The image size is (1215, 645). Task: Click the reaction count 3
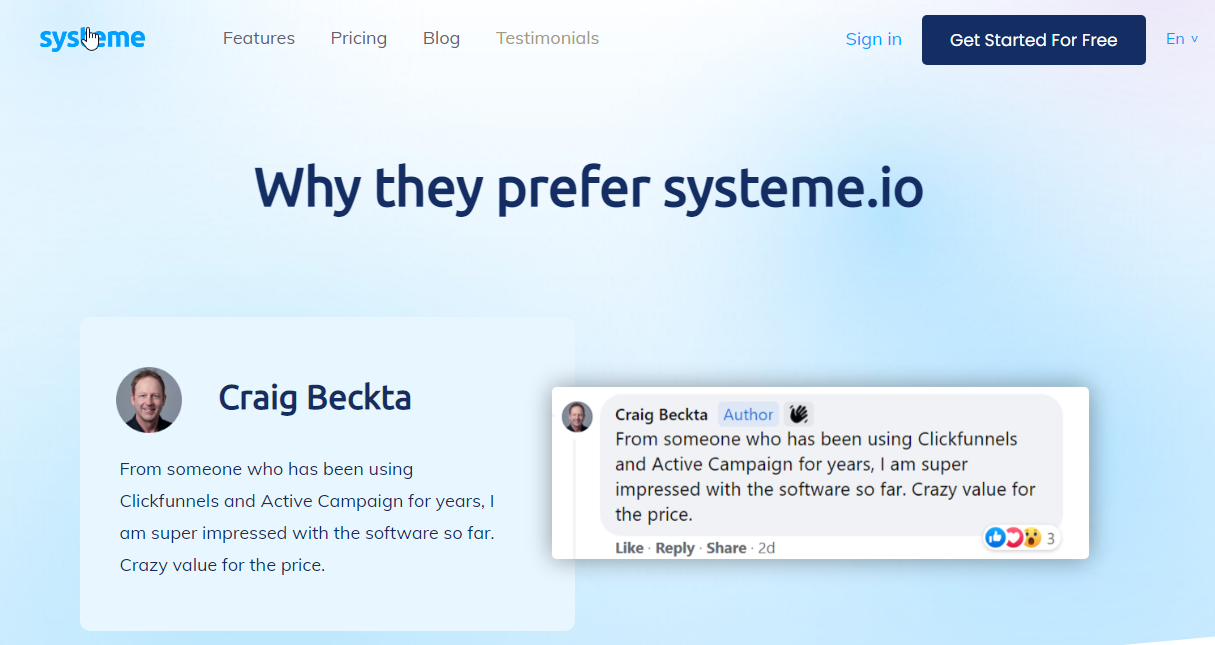[1051, 539]
